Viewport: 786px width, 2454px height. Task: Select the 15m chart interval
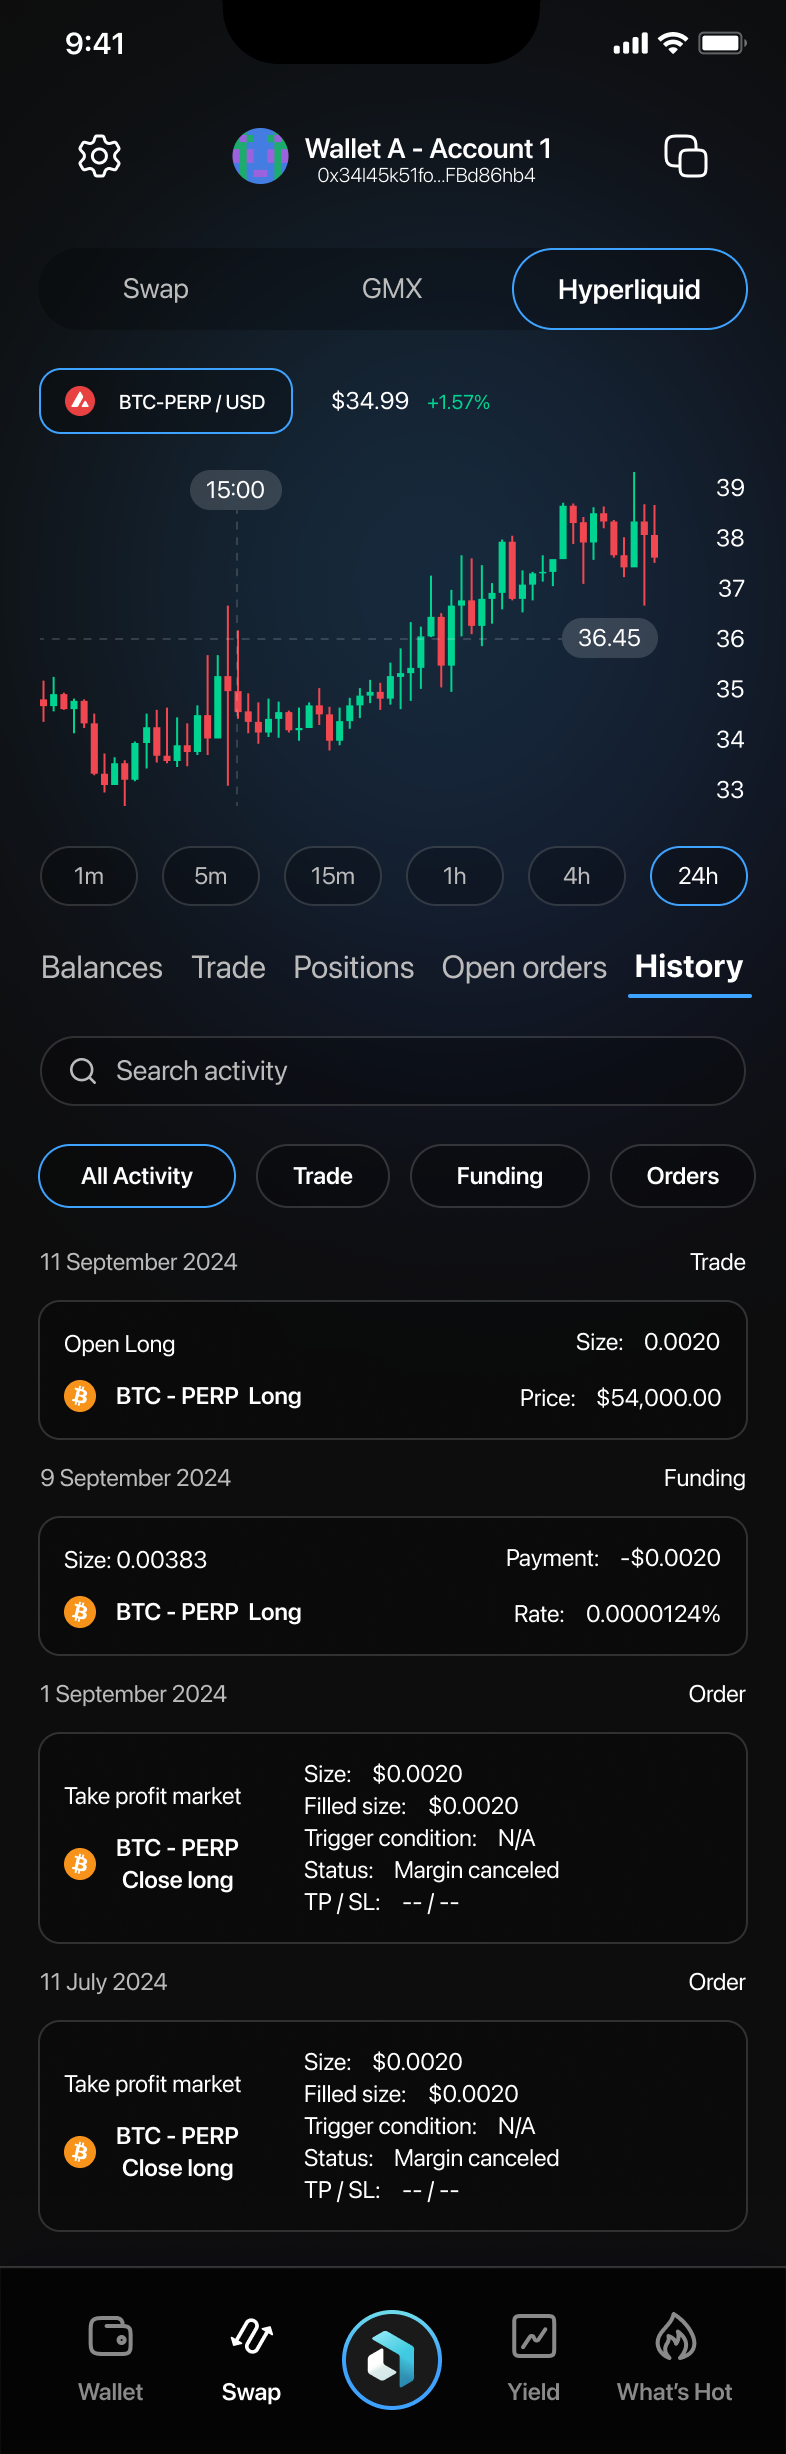tap(333, 876)
